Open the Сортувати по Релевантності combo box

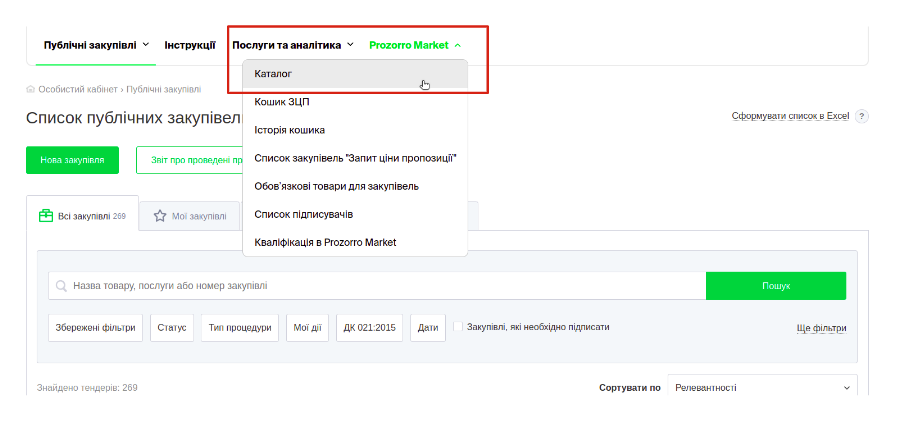click(763, 387)
